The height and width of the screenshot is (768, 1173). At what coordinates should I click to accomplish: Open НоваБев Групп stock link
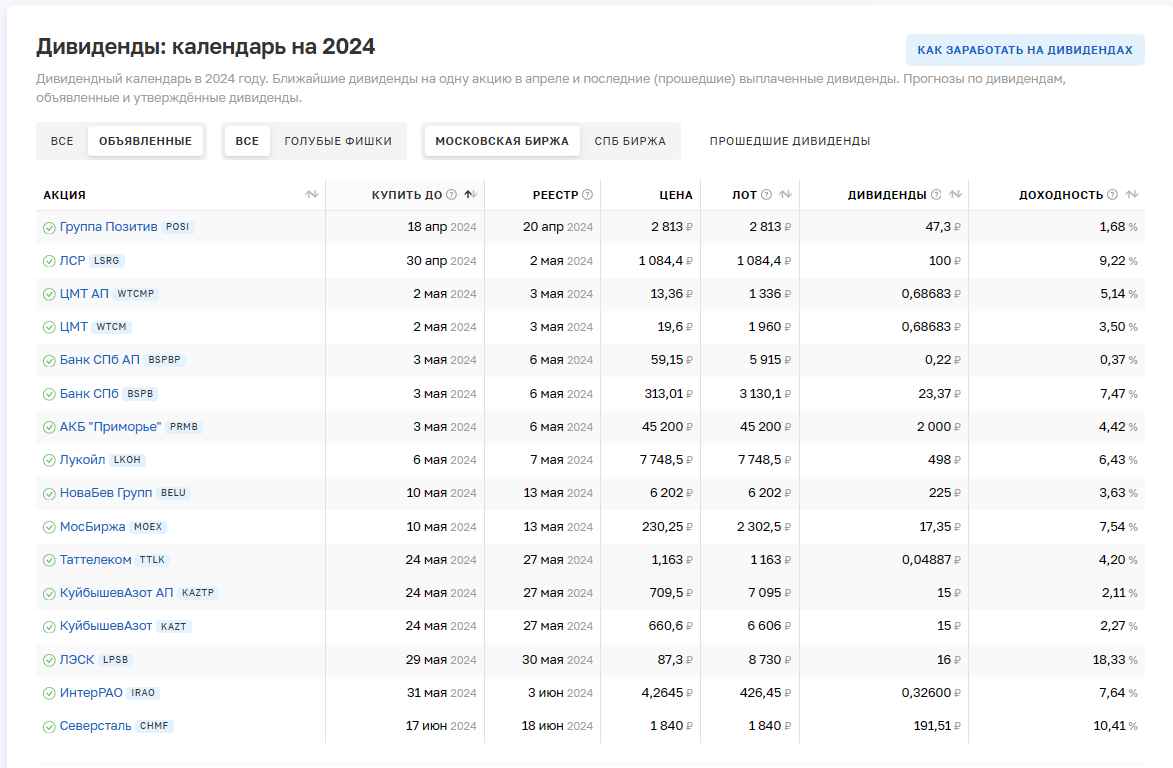(106, 492)
